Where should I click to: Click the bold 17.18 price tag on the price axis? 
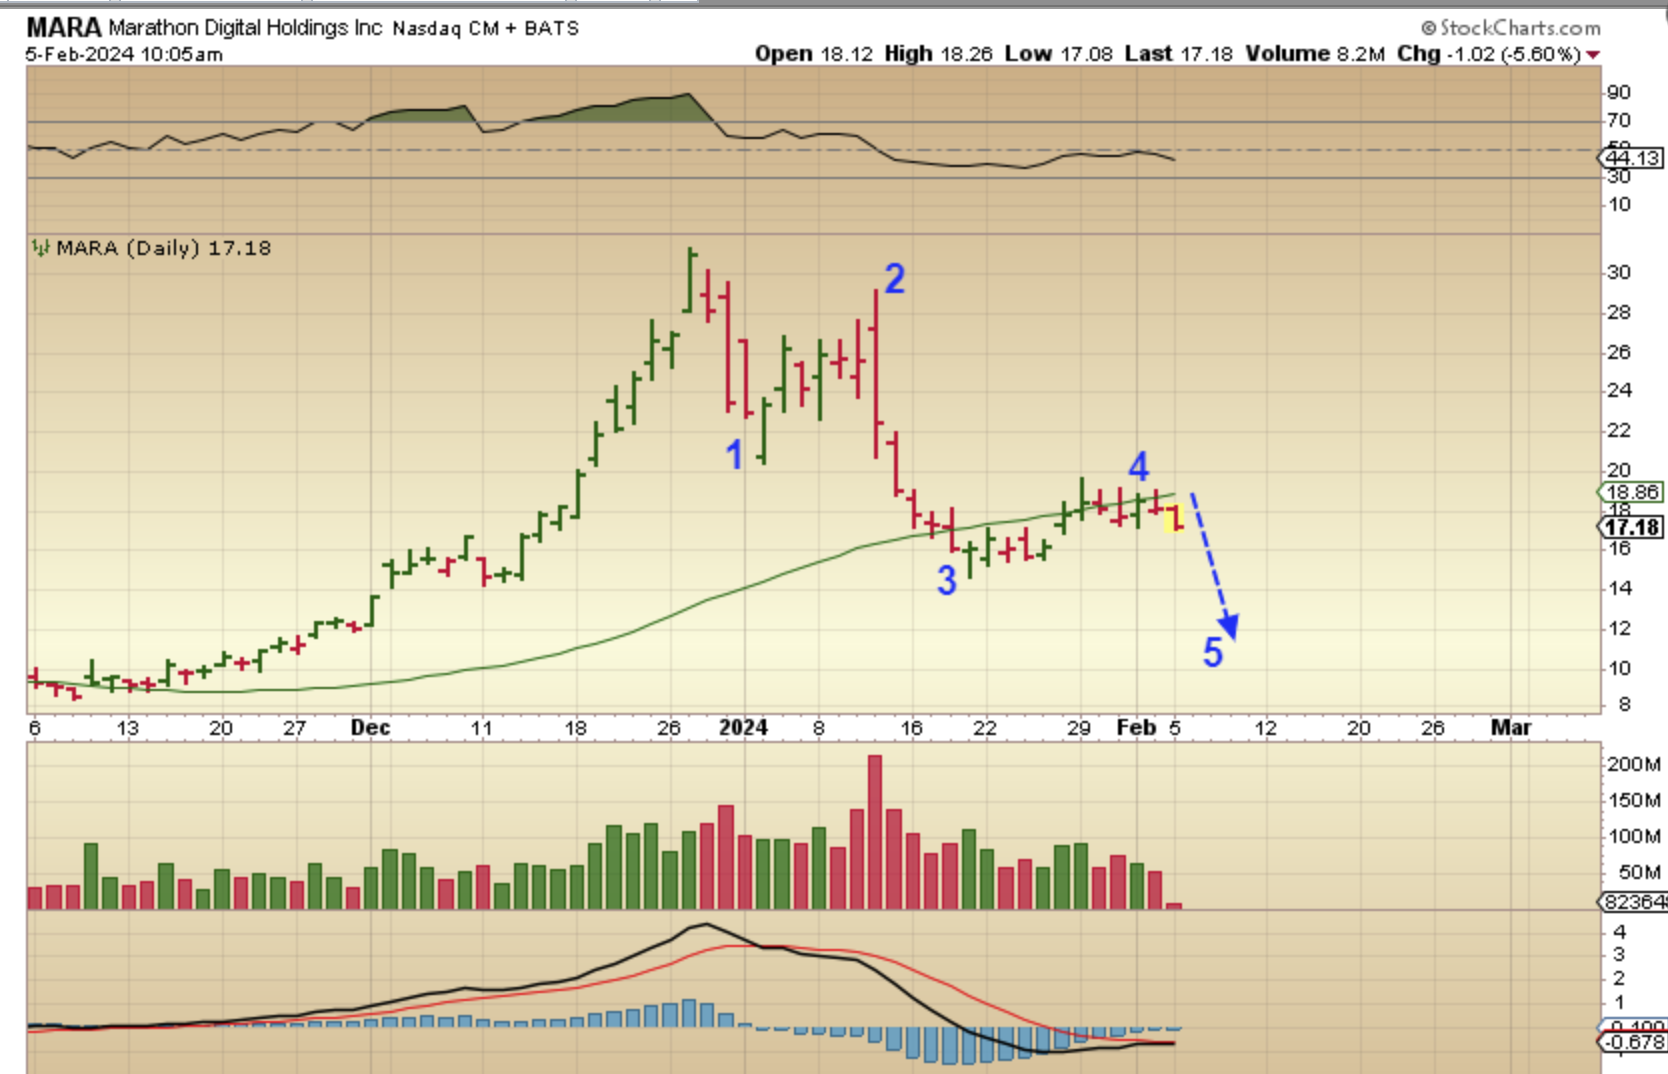pyautogui.click(x=1632, y=527)
